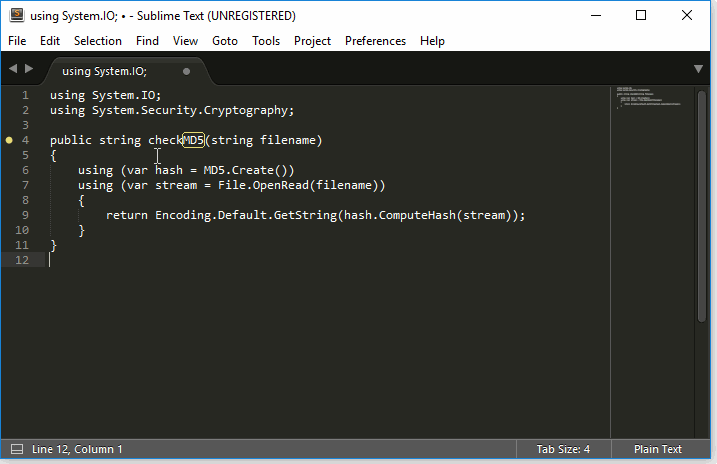Open the Edit menu
This screenshot has width=717, height=464.
50,41
